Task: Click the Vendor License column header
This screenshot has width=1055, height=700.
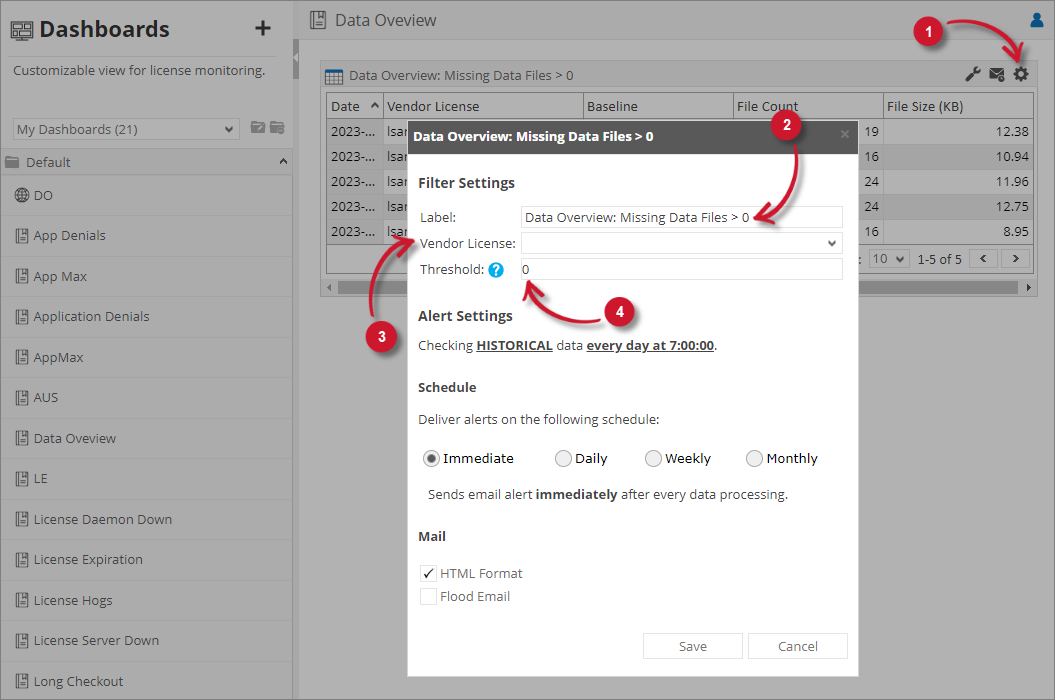Action: (x=483, y=106)
